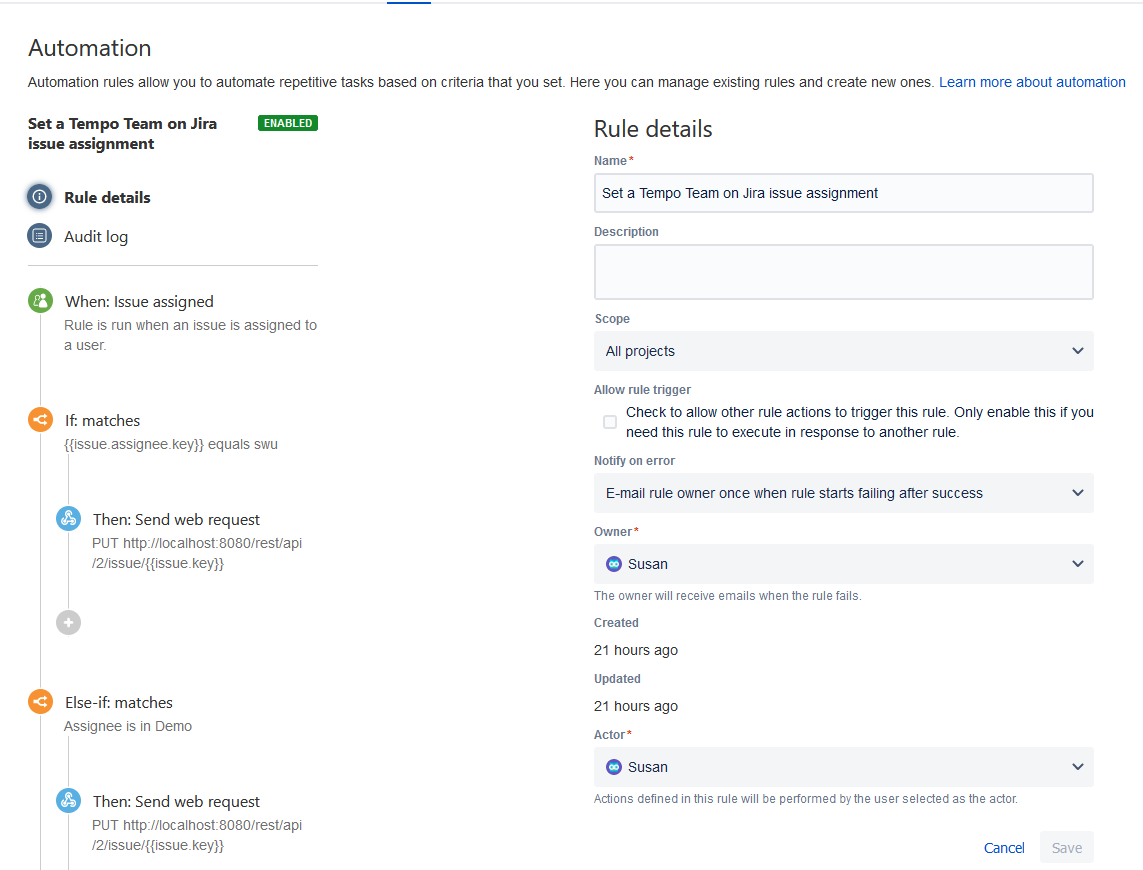Click the green ENABLED status badge
This screenshot has height=870, width=1143.
tap(287, 123)
